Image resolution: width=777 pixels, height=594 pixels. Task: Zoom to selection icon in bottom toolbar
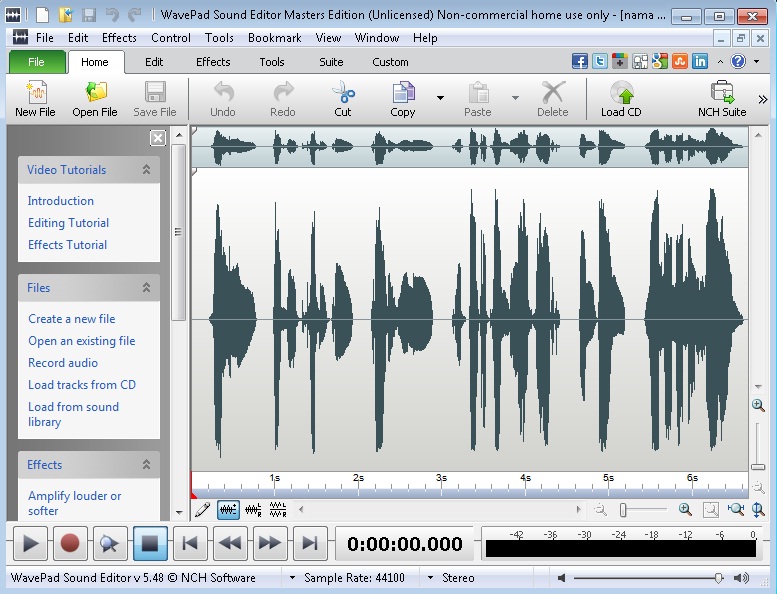(711, 510)
